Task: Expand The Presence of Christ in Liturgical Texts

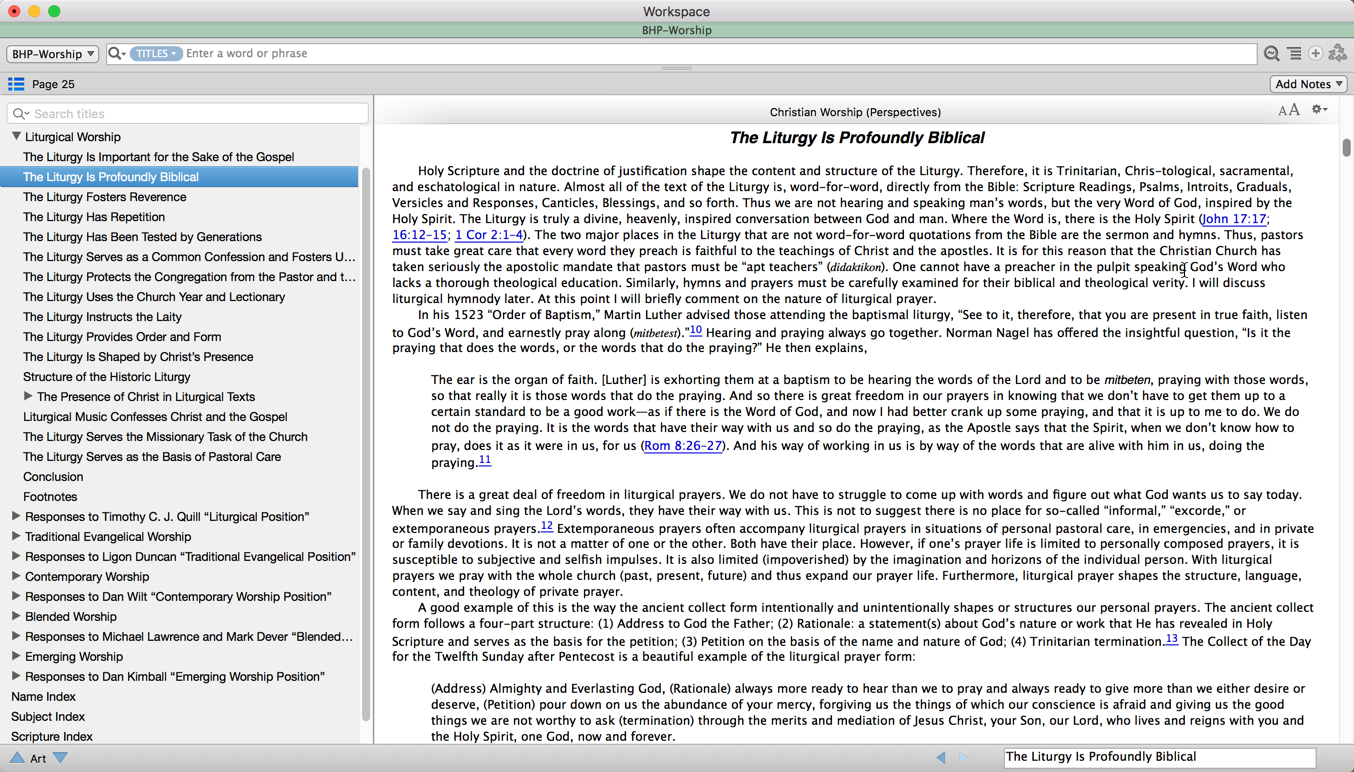Action: click(x=28, y=397)
